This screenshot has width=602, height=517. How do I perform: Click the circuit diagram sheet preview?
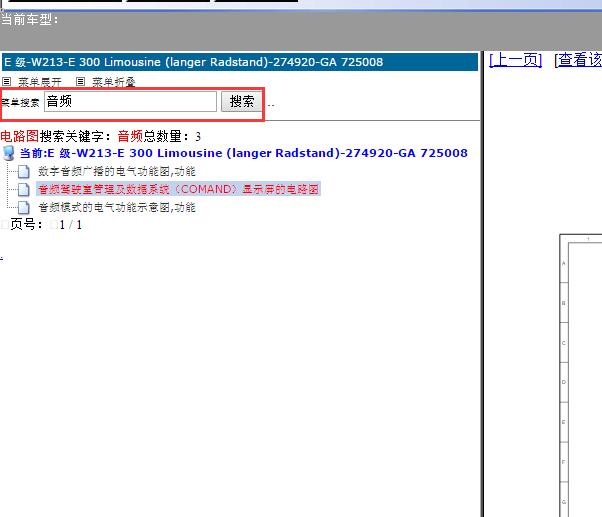tap(580, 375)
